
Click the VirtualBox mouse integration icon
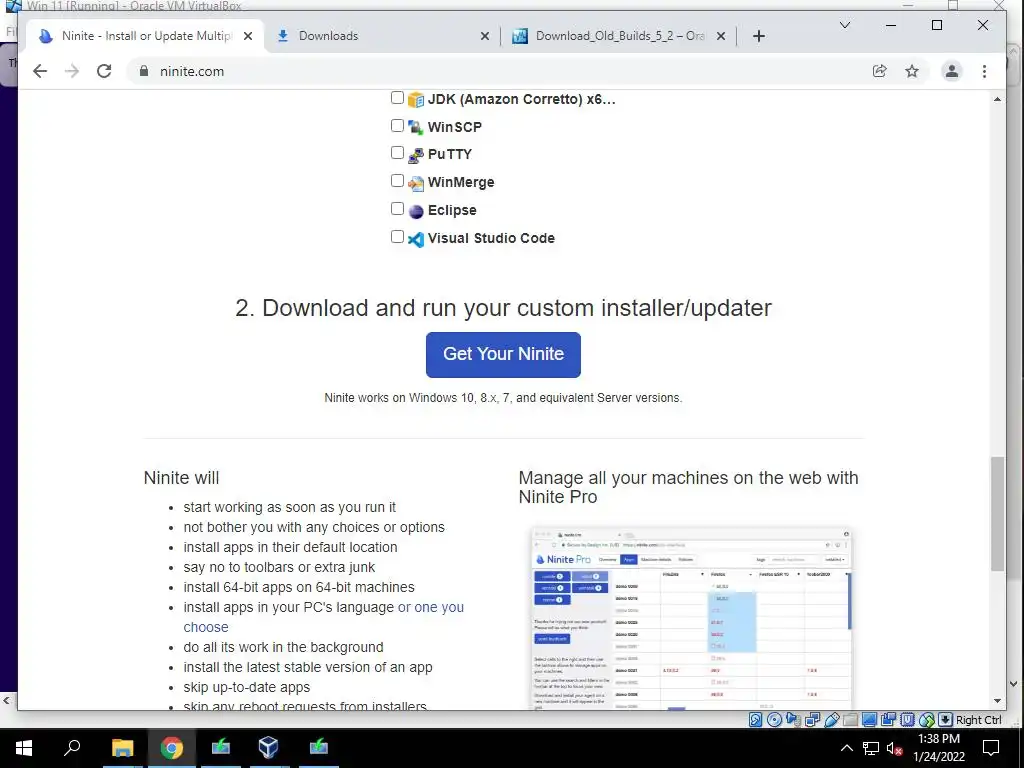(927, 720)
